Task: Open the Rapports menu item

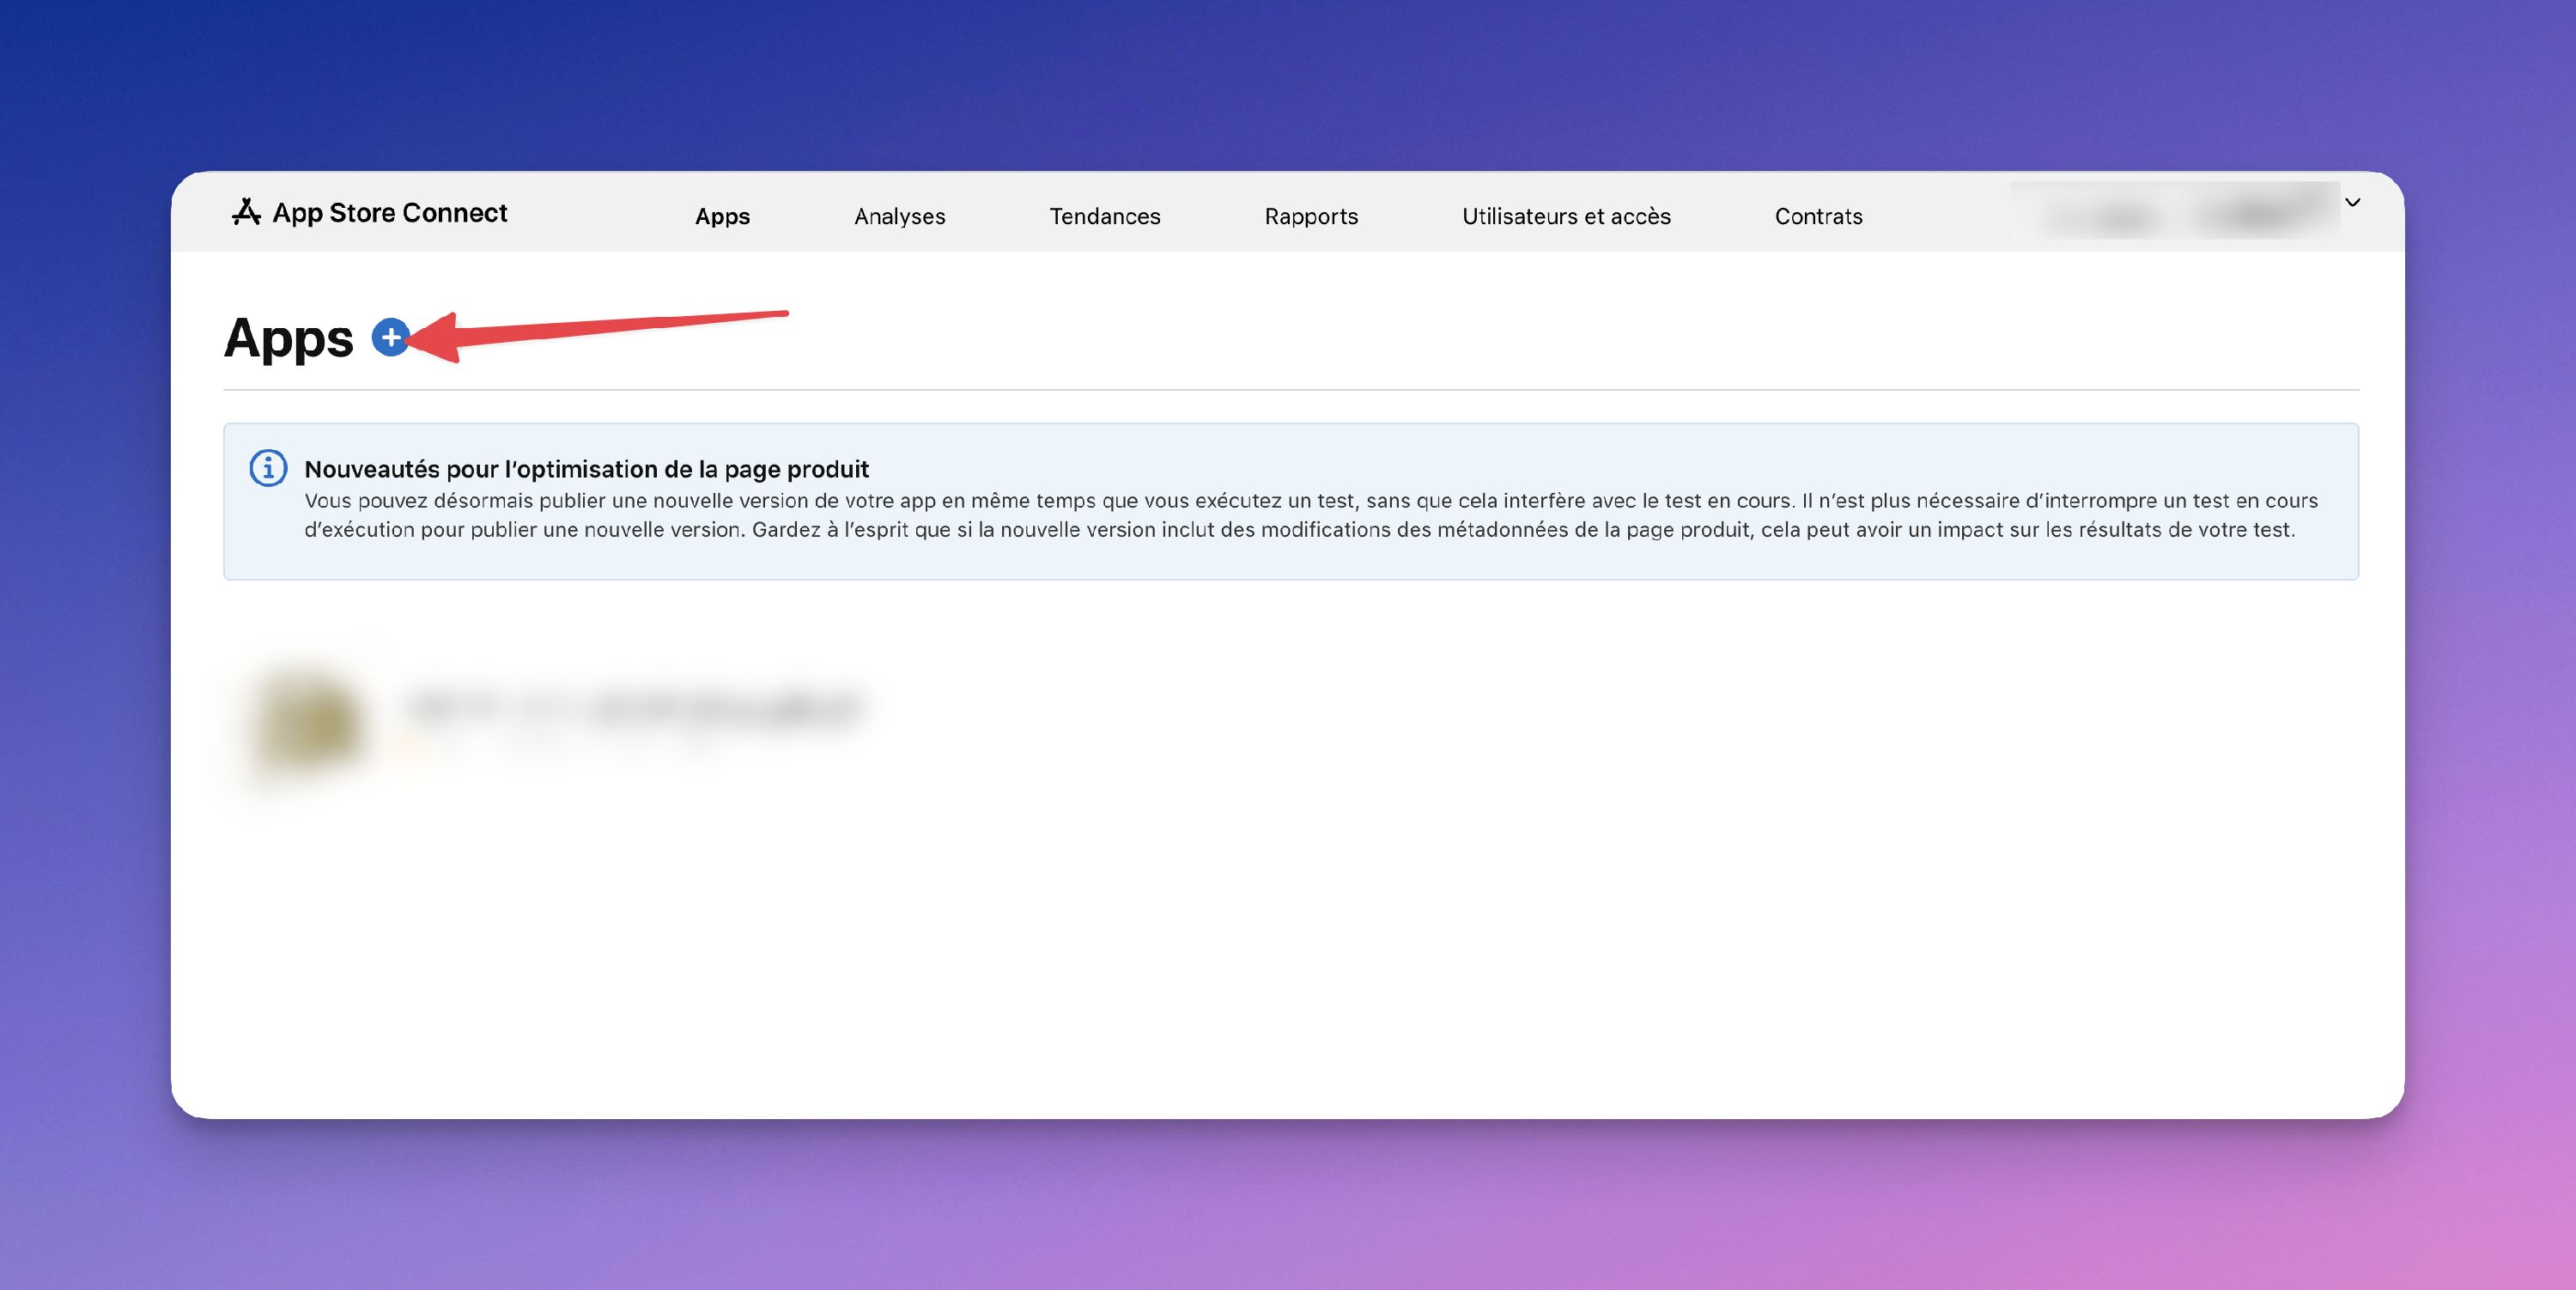Action: point(1310,216)
